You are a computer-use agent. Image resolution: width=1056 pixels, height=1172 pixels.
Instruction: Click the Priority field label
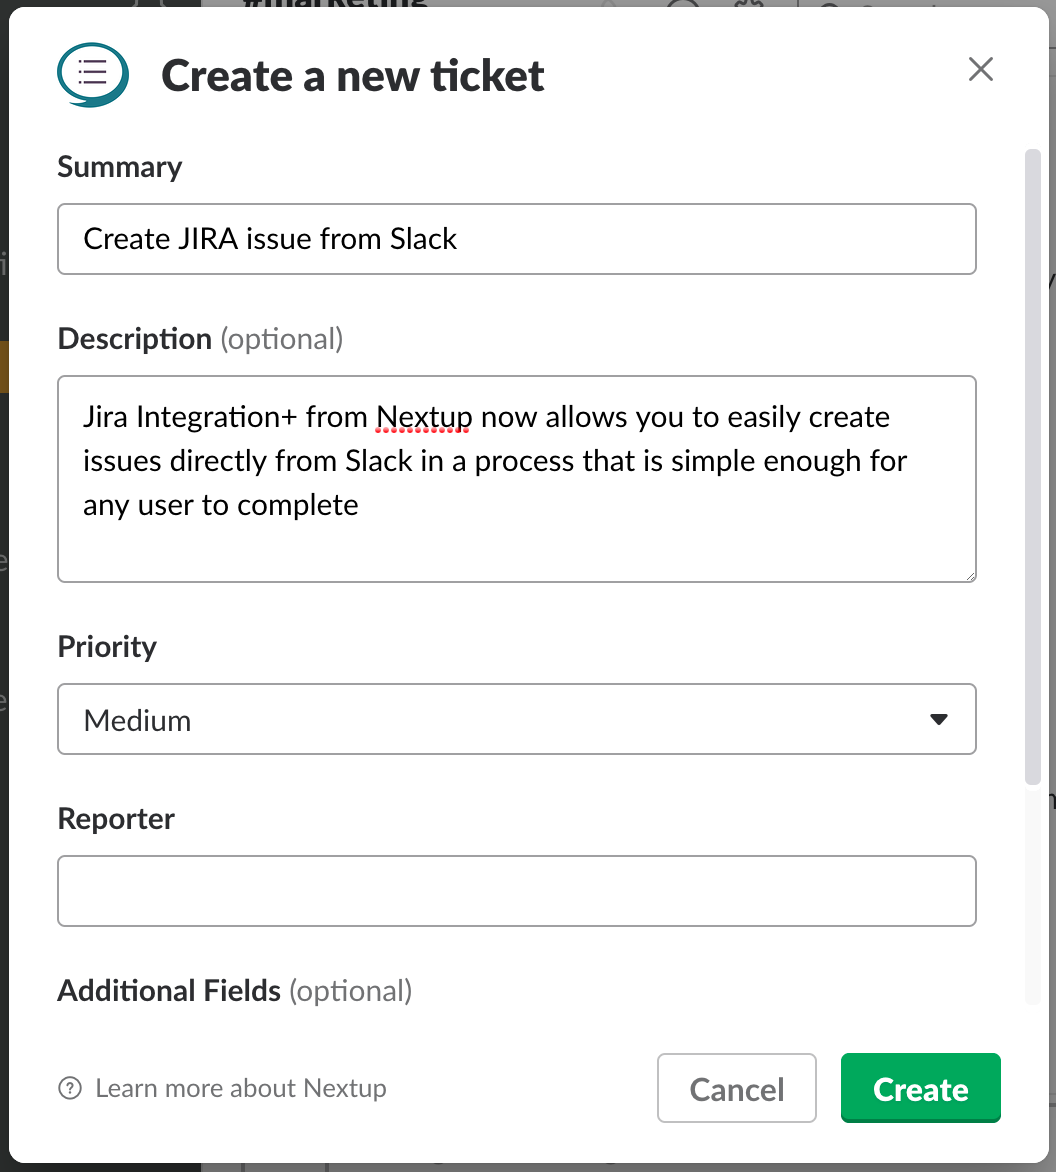tap(107, 647)
